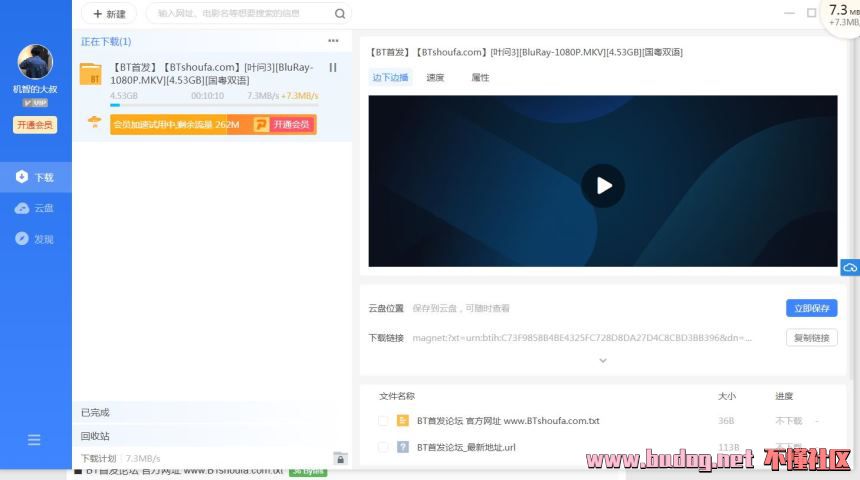Click the 进度 column header
Screen dimensions: 860x480
tap(784, 396)
